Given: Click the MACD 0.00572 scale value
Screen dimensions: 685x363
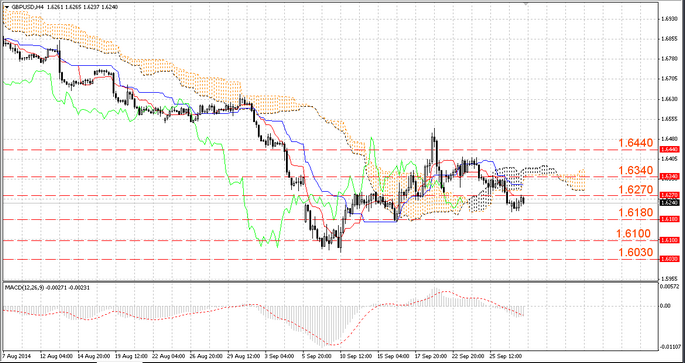Looking at the screenshot, I should (670, 286).
